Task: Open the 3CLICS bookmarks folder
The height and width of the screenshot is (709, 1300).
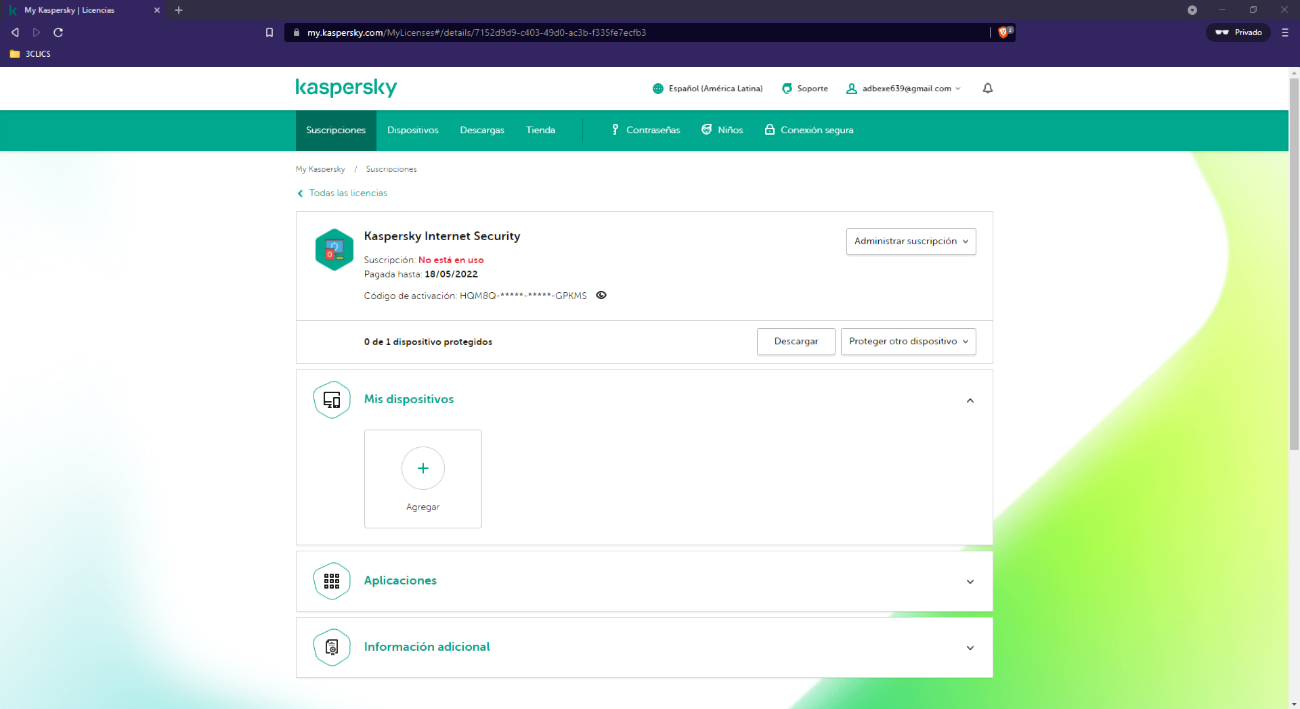Action: [x=30, y=54]
